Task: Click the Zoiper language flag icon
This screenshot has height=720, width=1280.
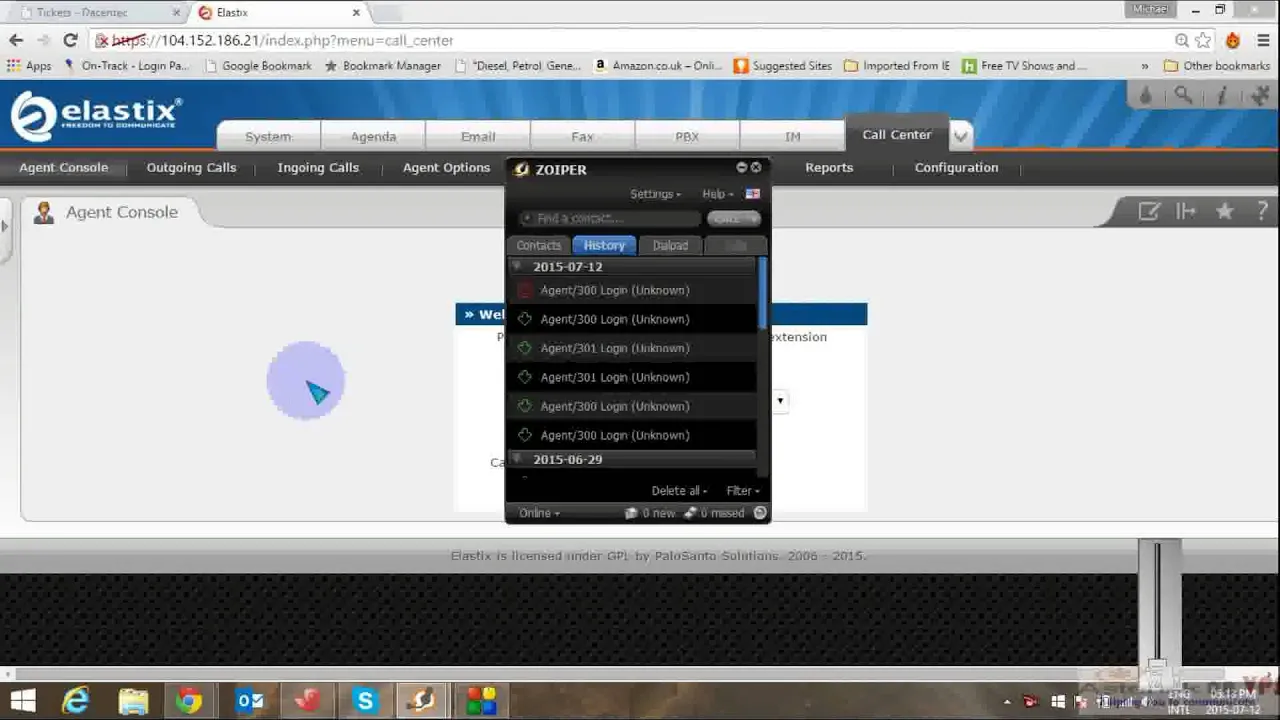Action: [x=752, y=194]
